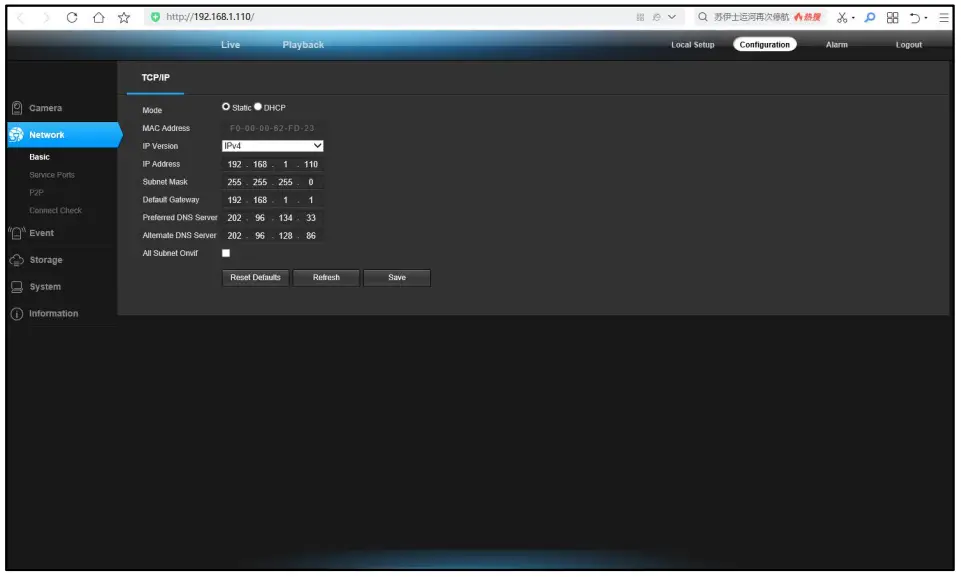The height and width of the screenshot is (577, 961).
Task: Click the green security shield icon
Action: (x=155, y=17)
